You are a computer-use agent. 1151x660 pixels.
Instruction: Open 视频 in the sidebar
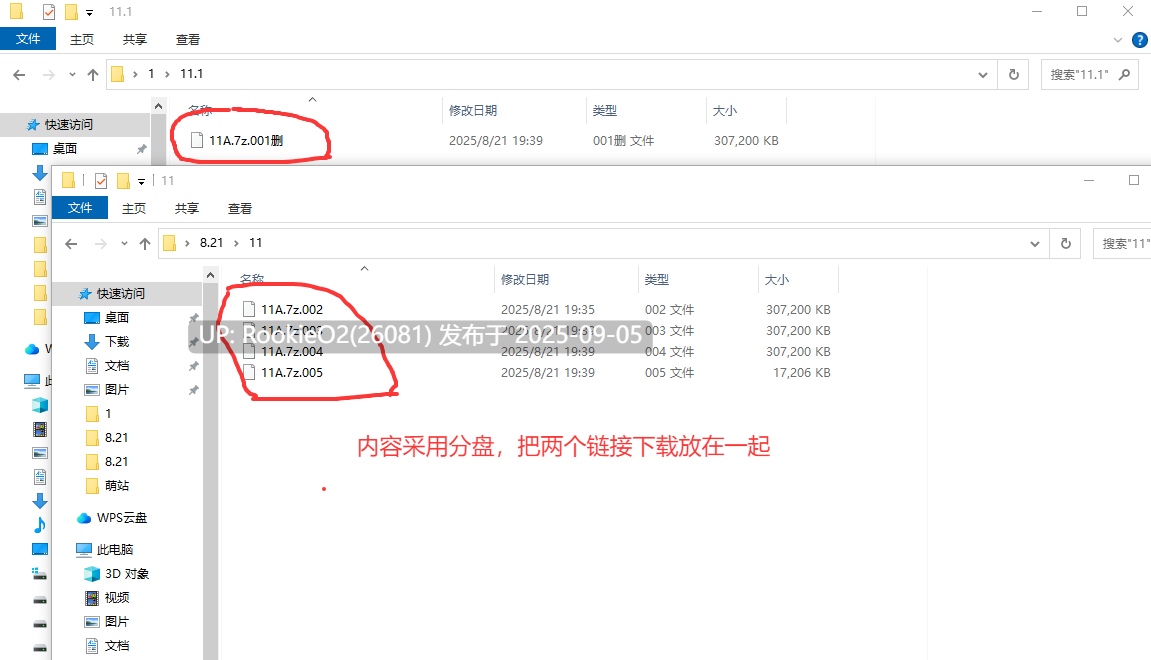117,598
